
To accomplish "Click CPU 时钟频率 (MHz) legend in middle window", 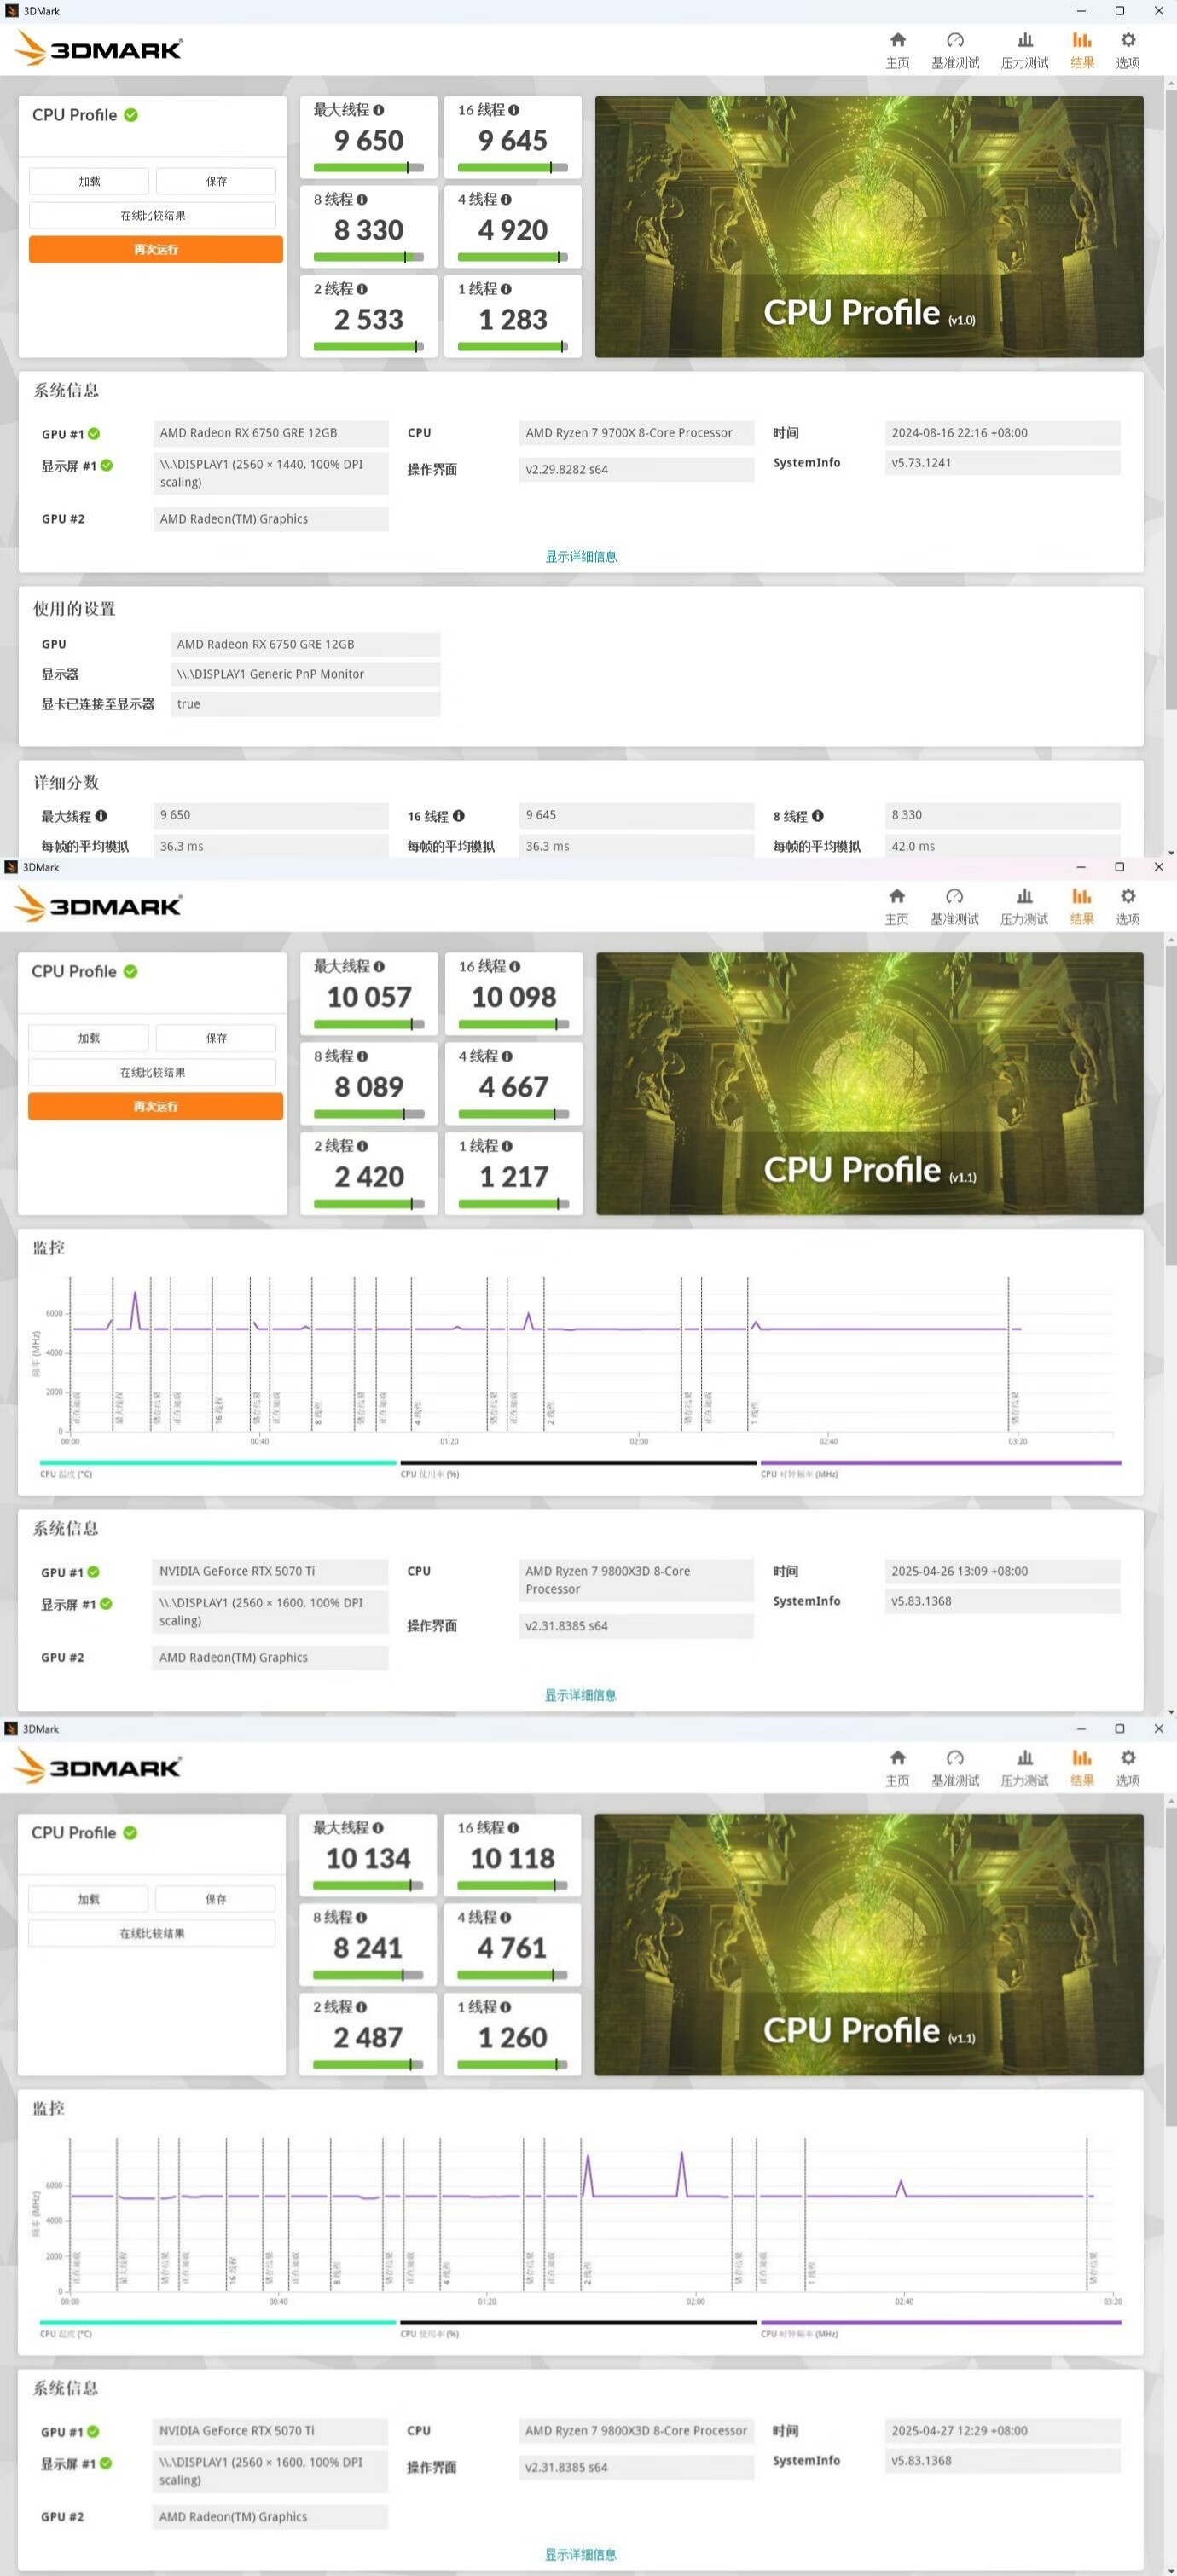I will pyautogui.click(x=799, y=1474).
